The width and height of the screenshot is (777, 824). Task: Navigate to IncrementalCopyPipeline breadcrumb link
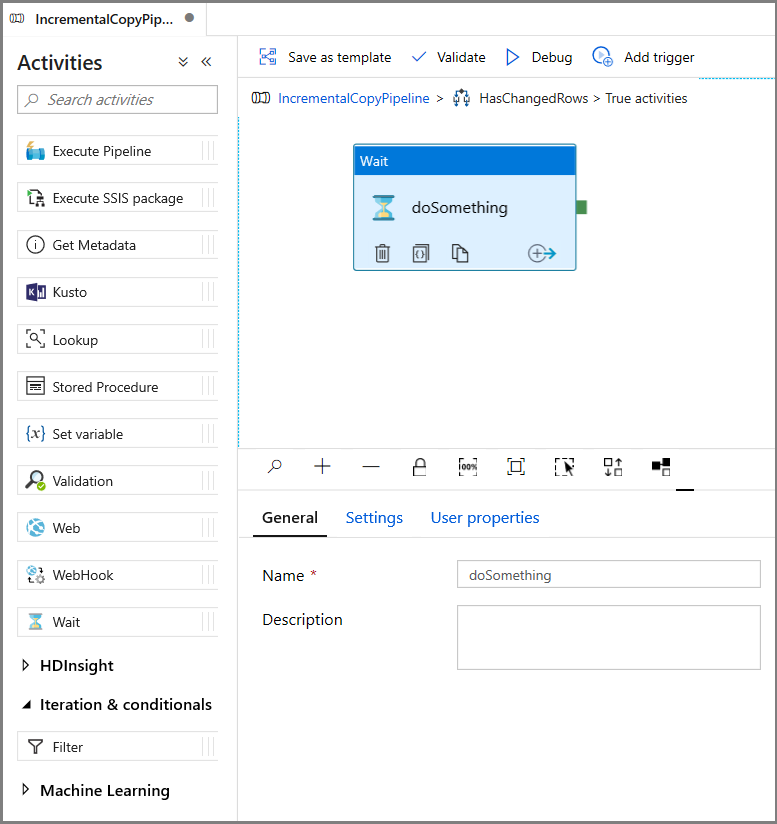click(354, 98)
